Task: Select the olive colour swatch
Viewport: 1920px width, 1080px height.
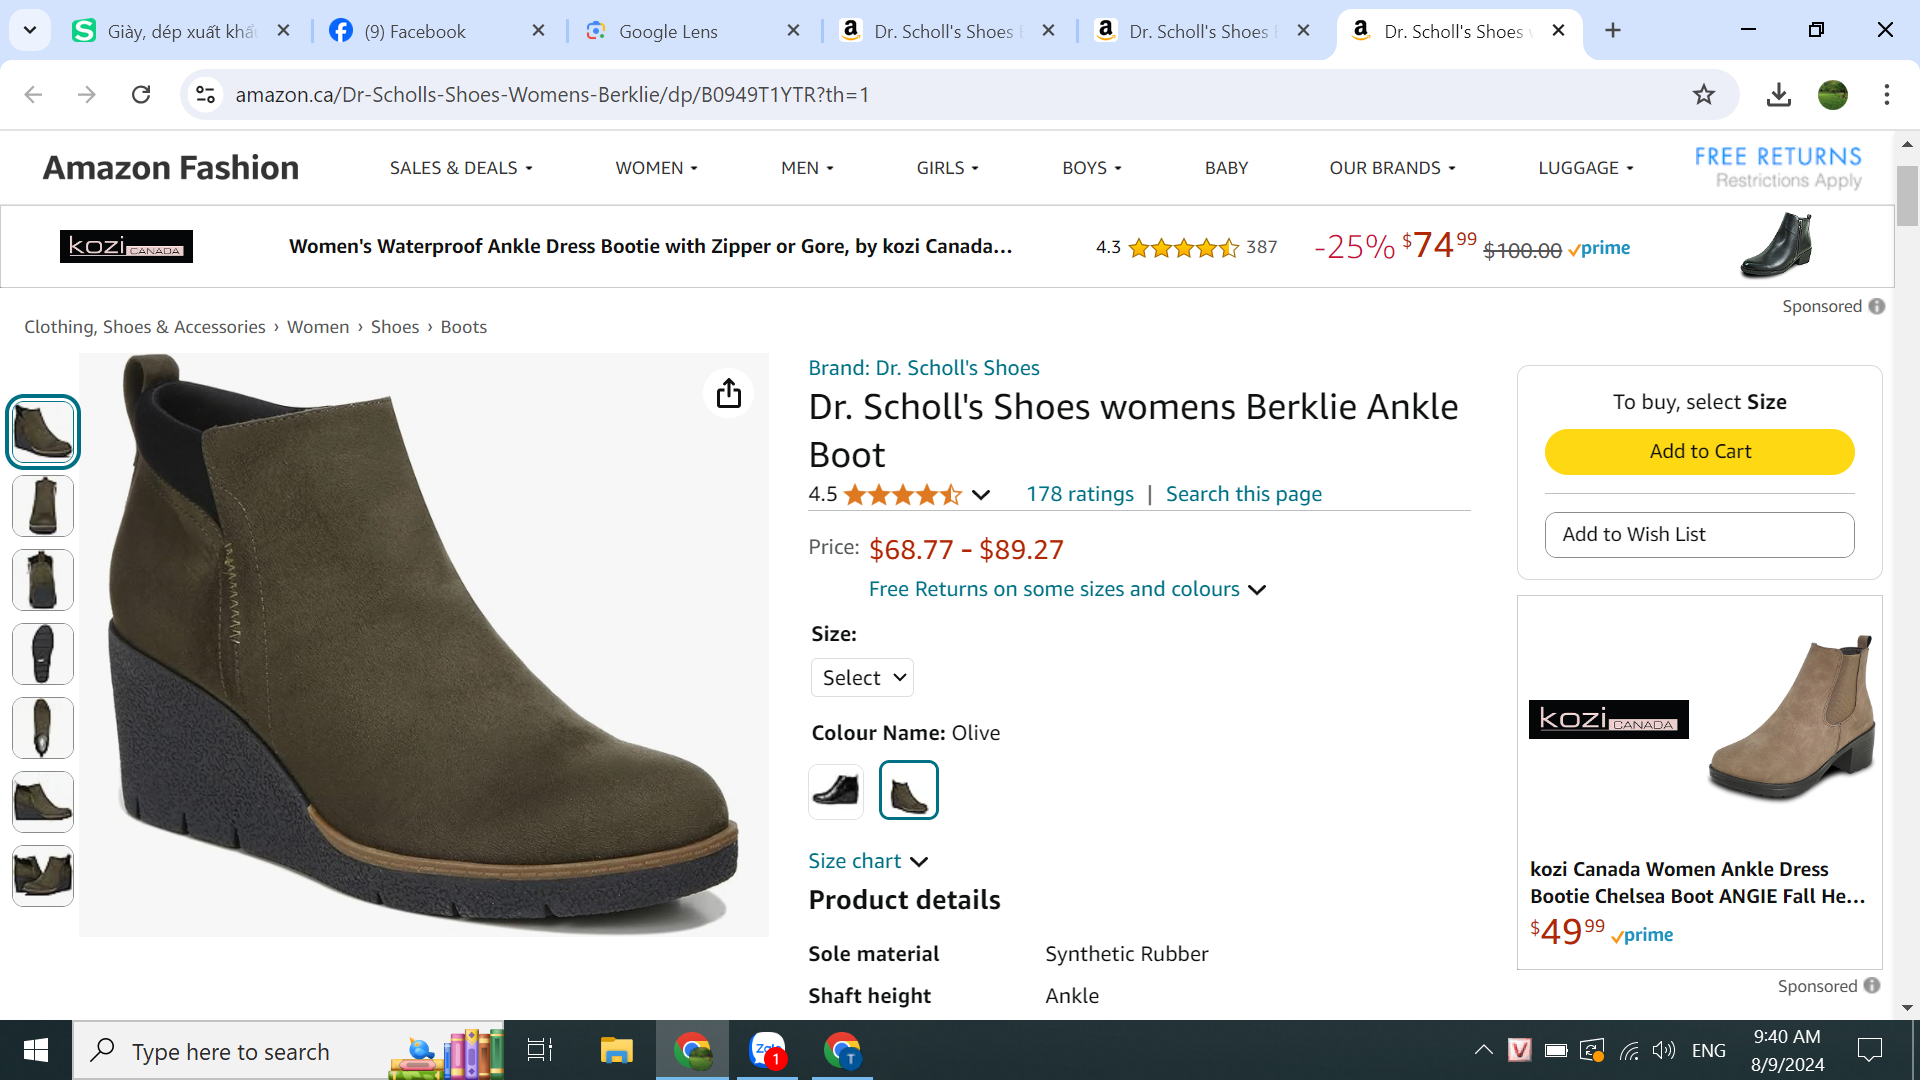Action: tap(908, 790)
